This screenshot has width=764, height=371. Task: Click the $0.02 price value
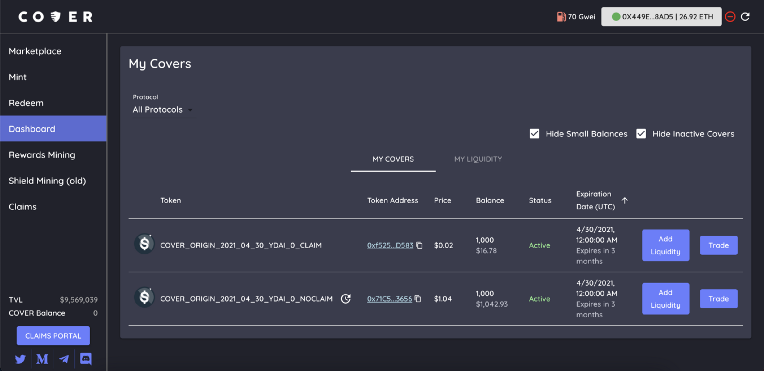[443, 245]
